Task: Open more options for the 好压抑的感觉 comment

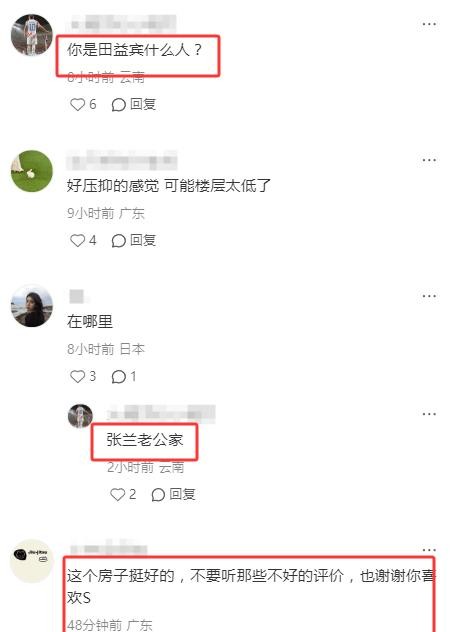Action: (x=429, y=160)
